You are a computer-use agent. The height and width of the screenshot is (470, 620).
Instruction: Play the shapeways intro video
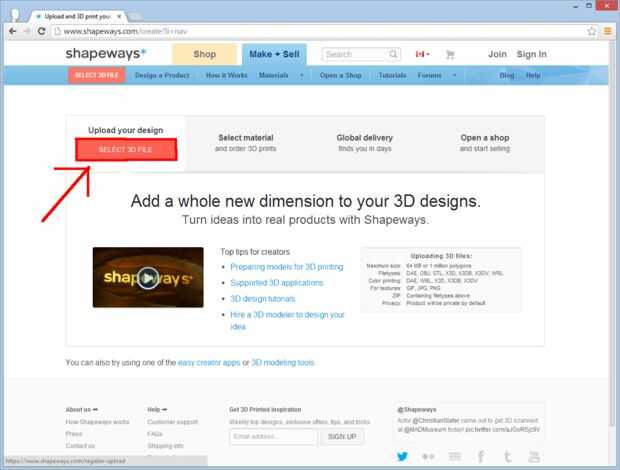point(148,277)
